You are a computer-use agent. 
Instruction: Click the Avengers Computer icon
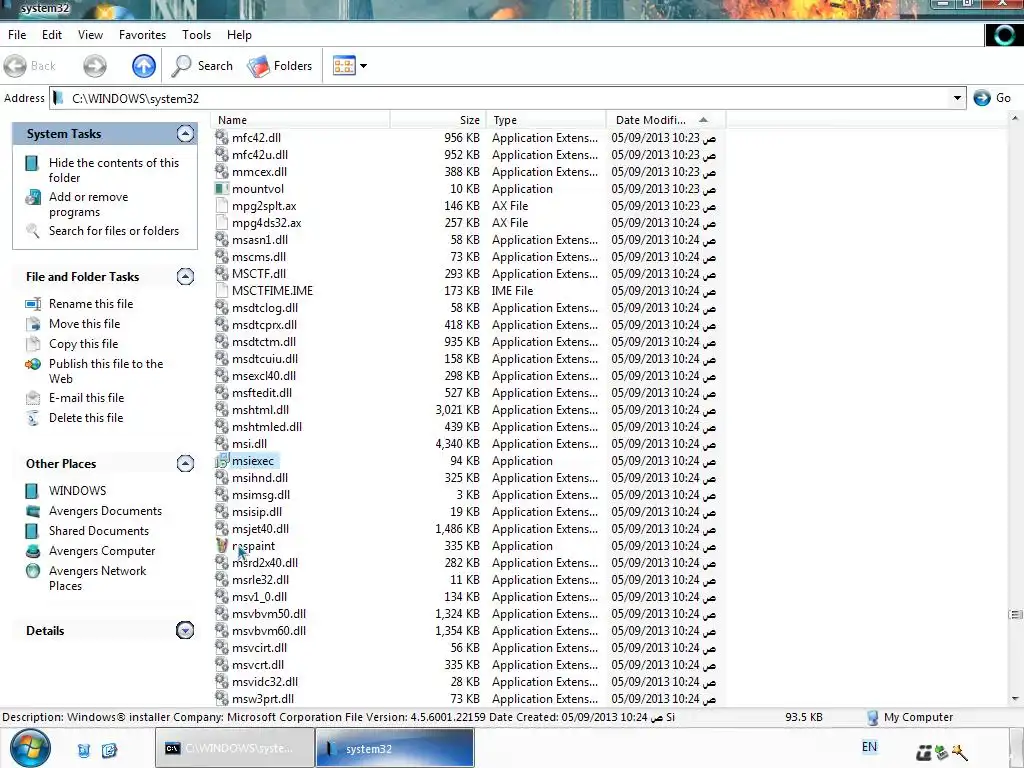coord(33,551)
